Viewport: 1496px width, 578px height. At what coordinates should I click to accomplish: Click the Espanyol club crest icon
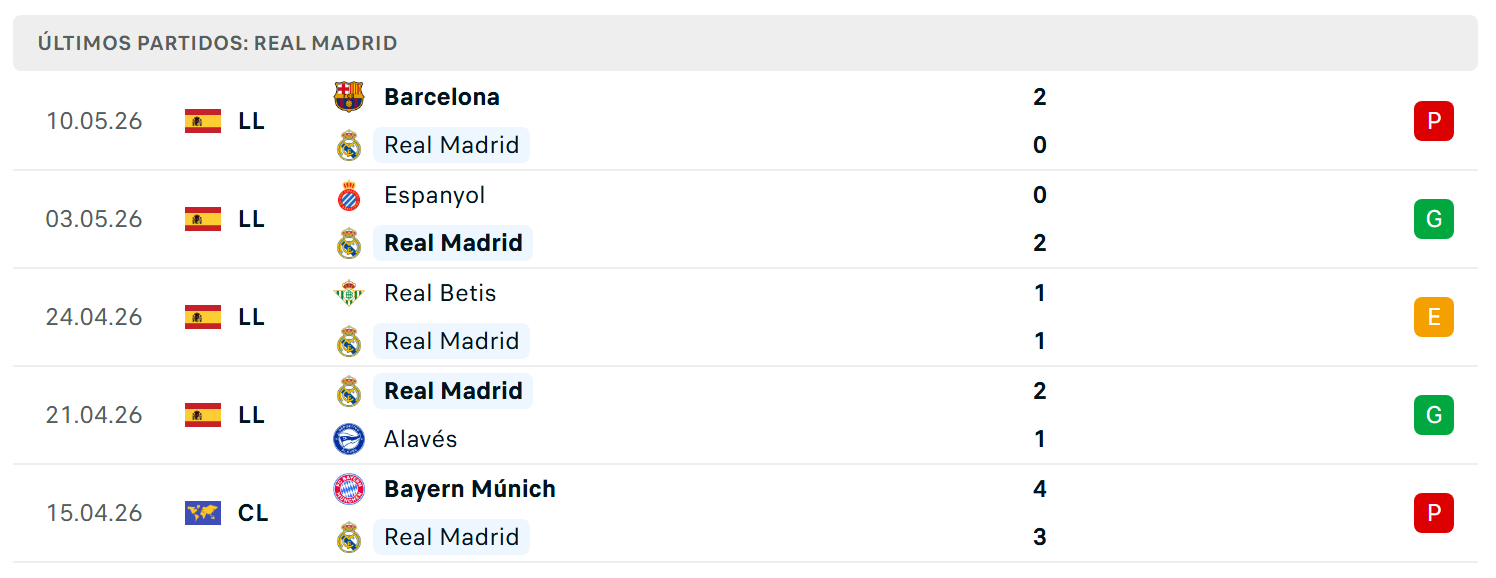349,195
